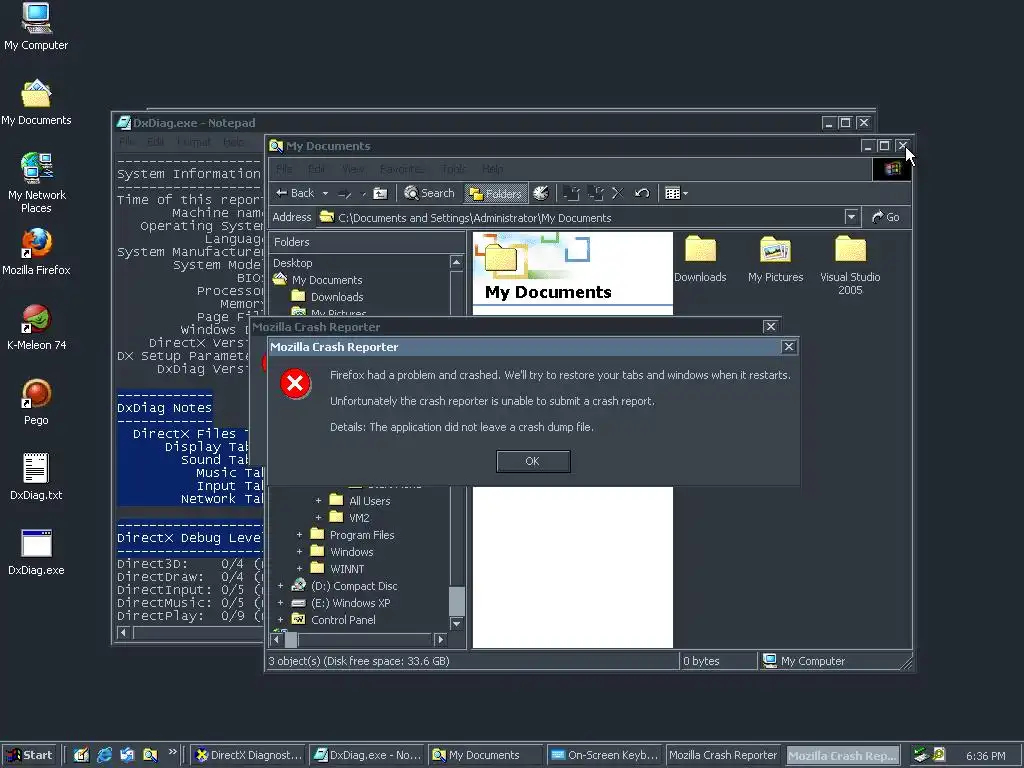Launch Internet Explorer from quick launch
The height and width of the screenshot is (768, 1024).
pyautogui.click(x=104, y=755)
